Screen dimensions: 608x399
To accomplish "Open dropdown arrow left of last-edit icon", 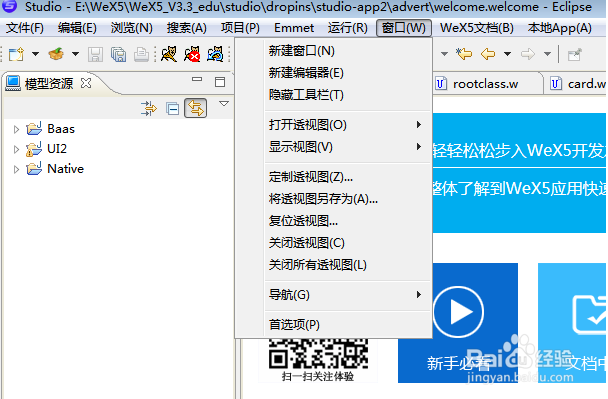I will point(444,54).
